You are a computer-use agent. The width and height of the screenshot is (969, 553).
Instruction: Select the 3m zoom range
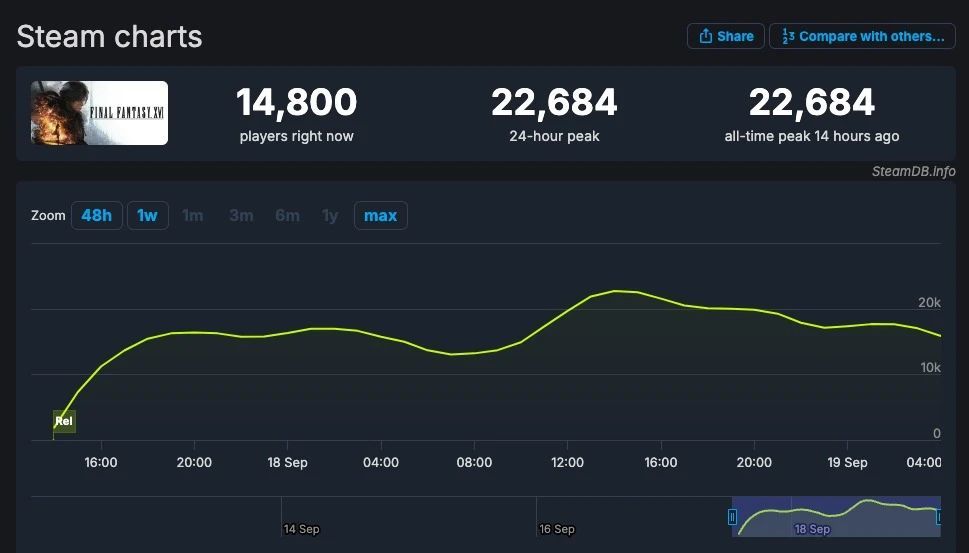[x=241, y=216]
